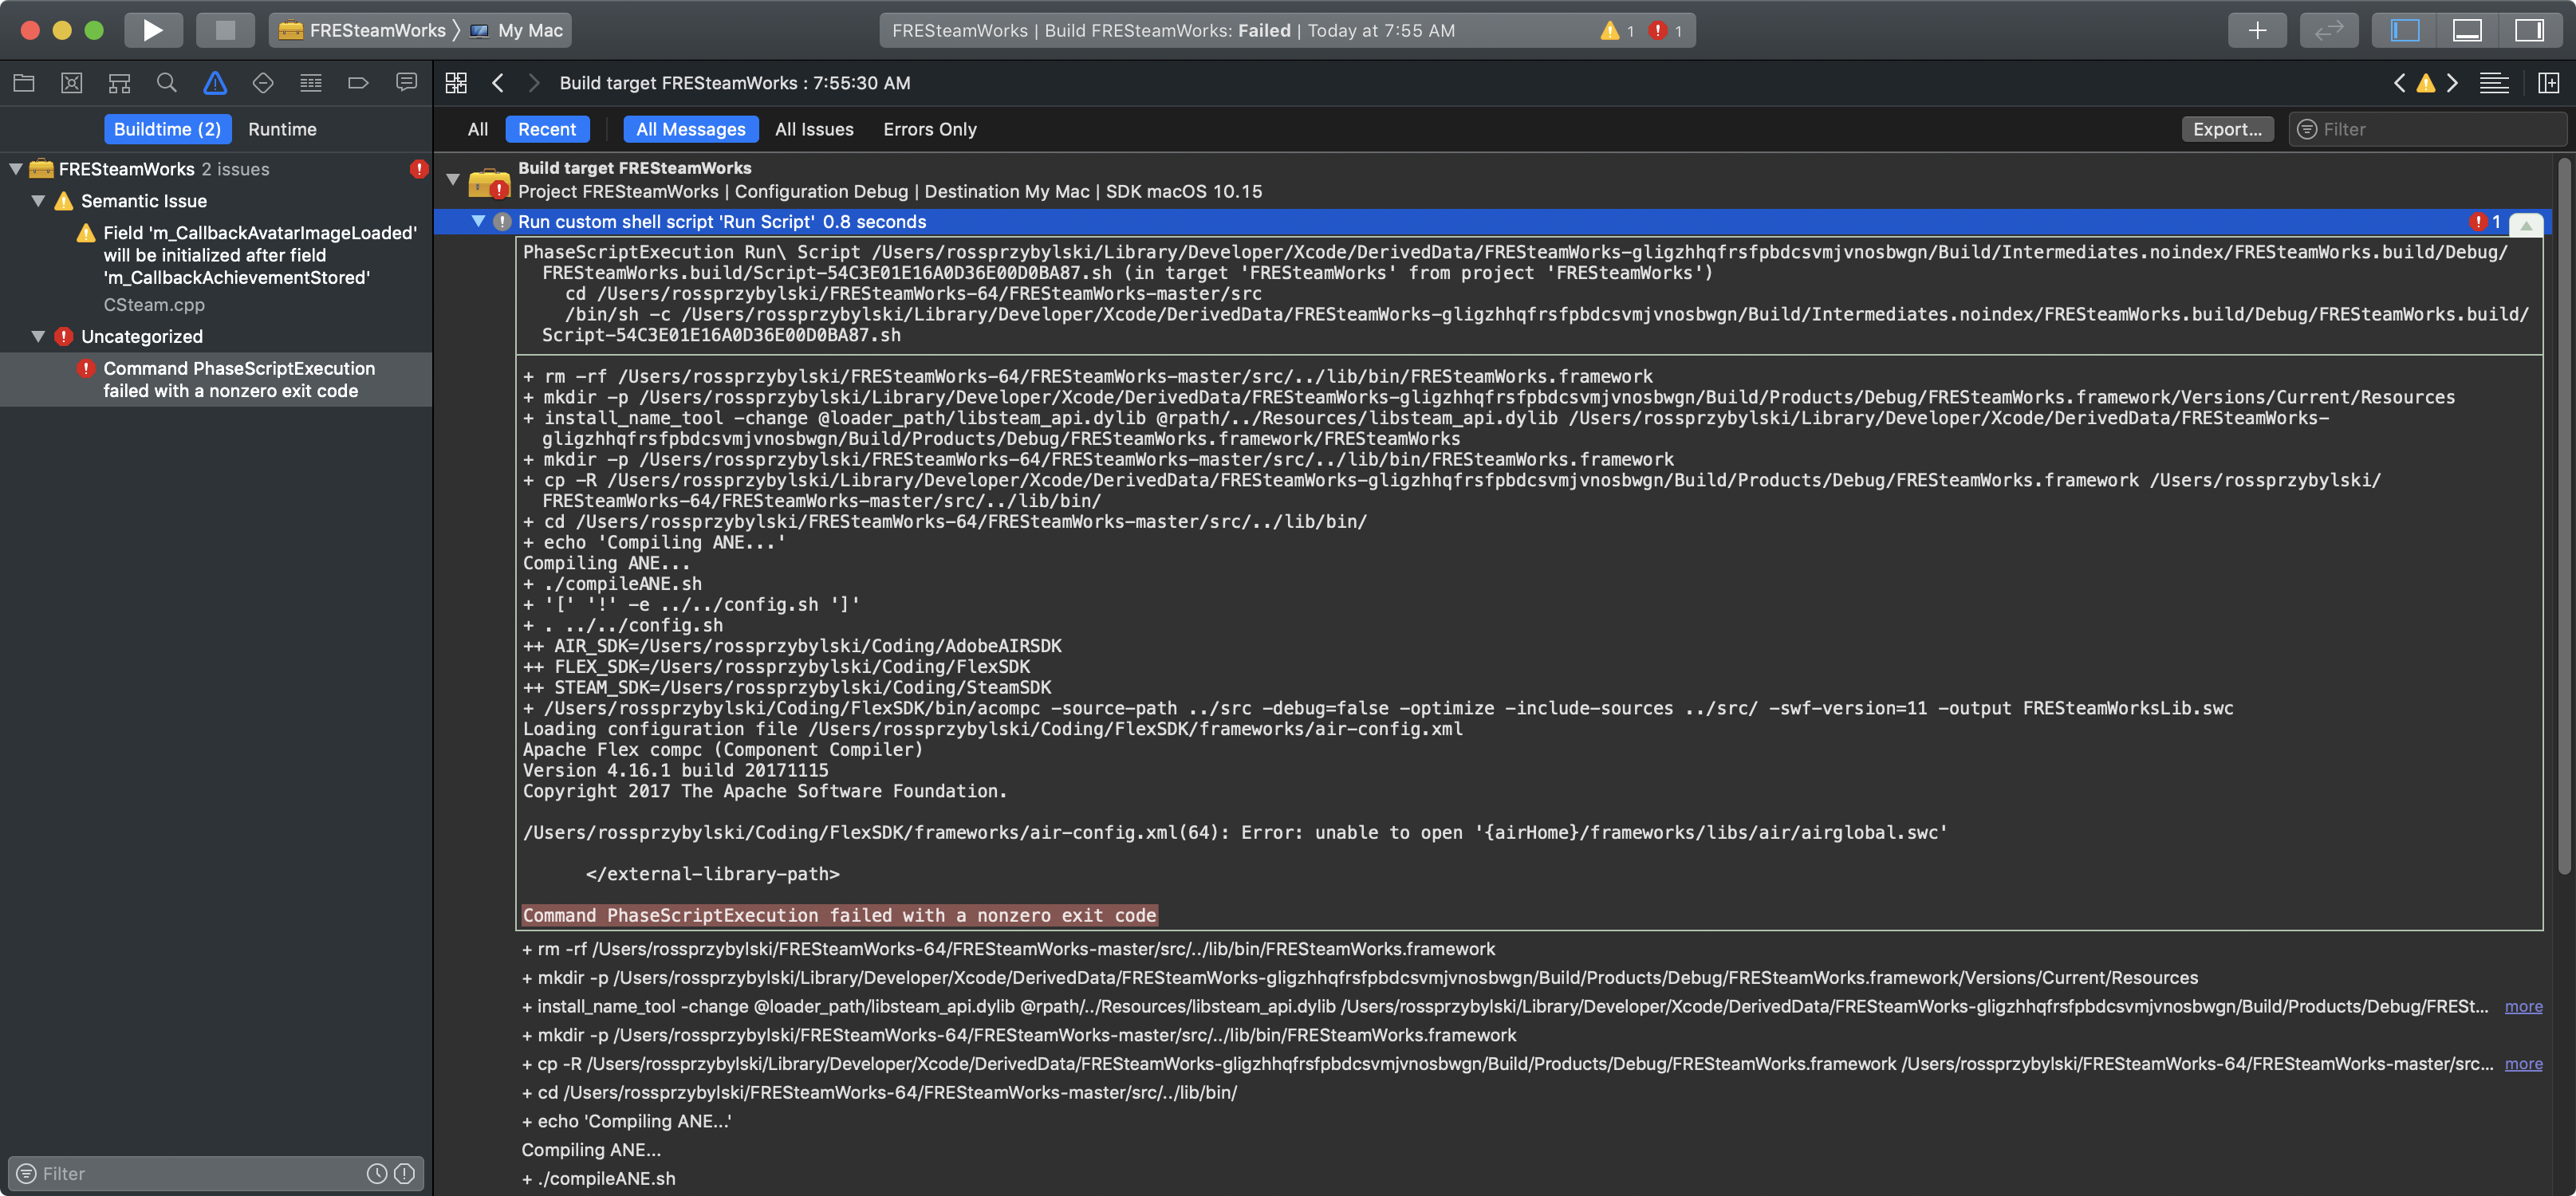Open the editor grid overview icon
2576x1196 pixels.
(456, 83)
